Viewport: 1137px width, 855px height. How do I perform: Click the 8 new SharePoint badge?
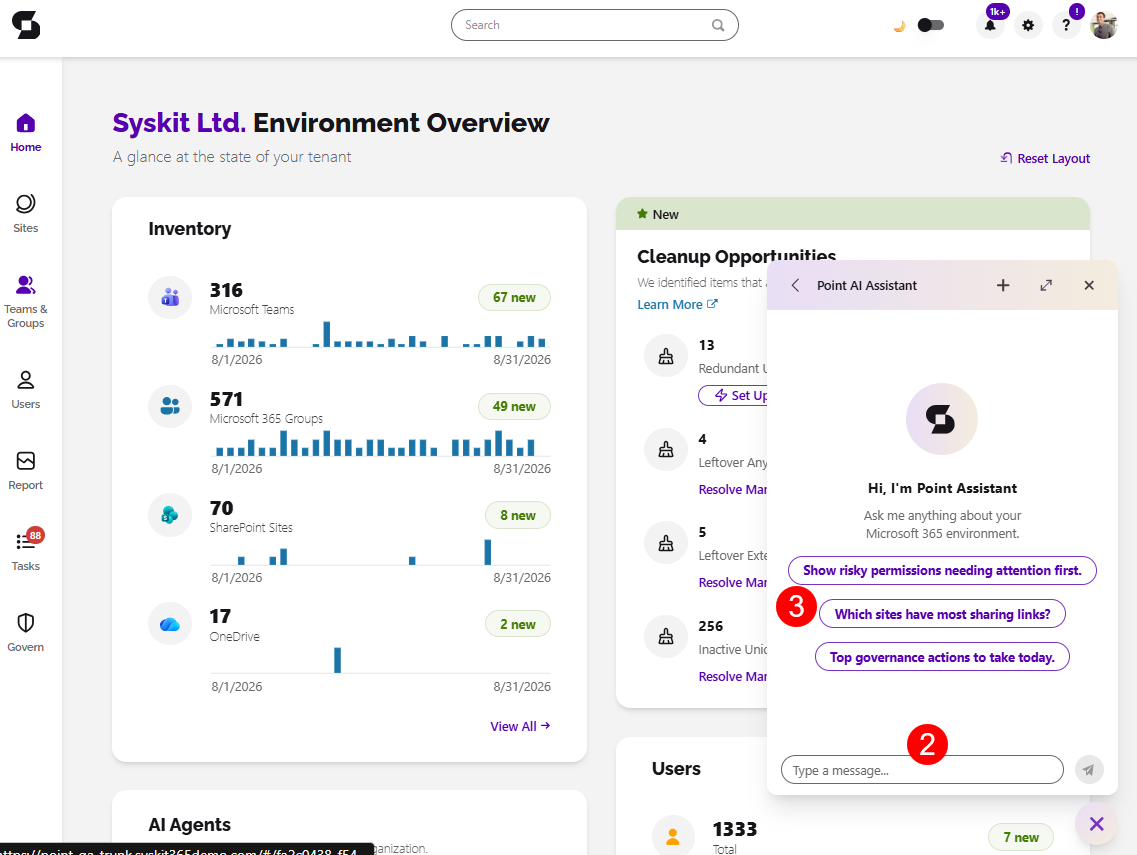click(x=518, y=515)
